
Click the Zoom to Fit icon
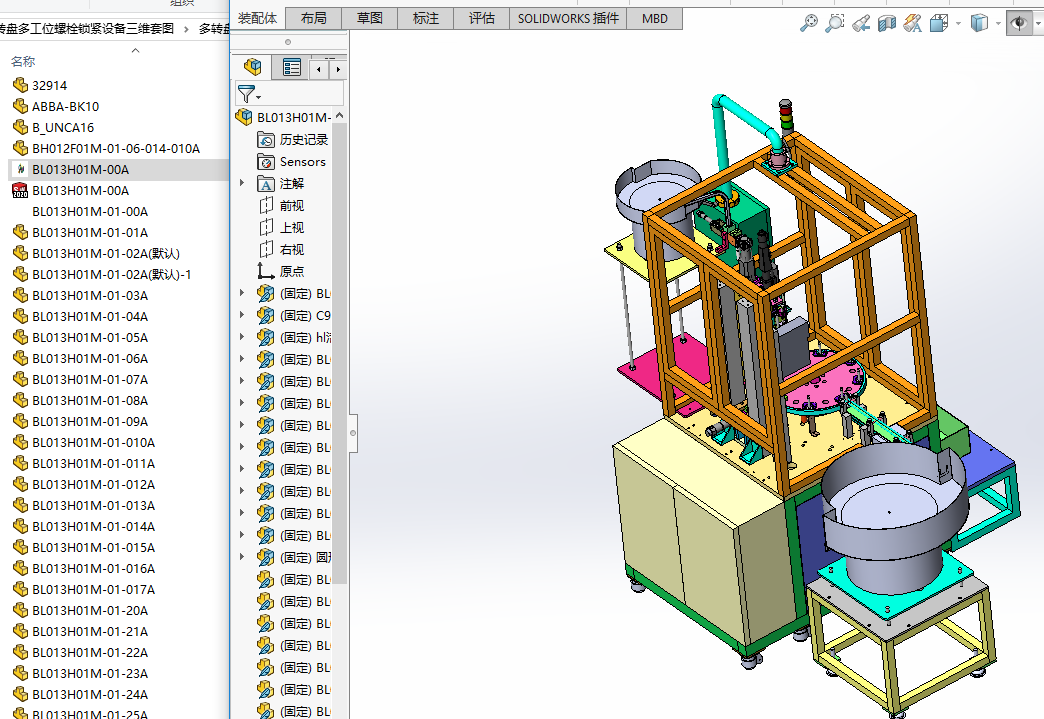click(809, 22)
